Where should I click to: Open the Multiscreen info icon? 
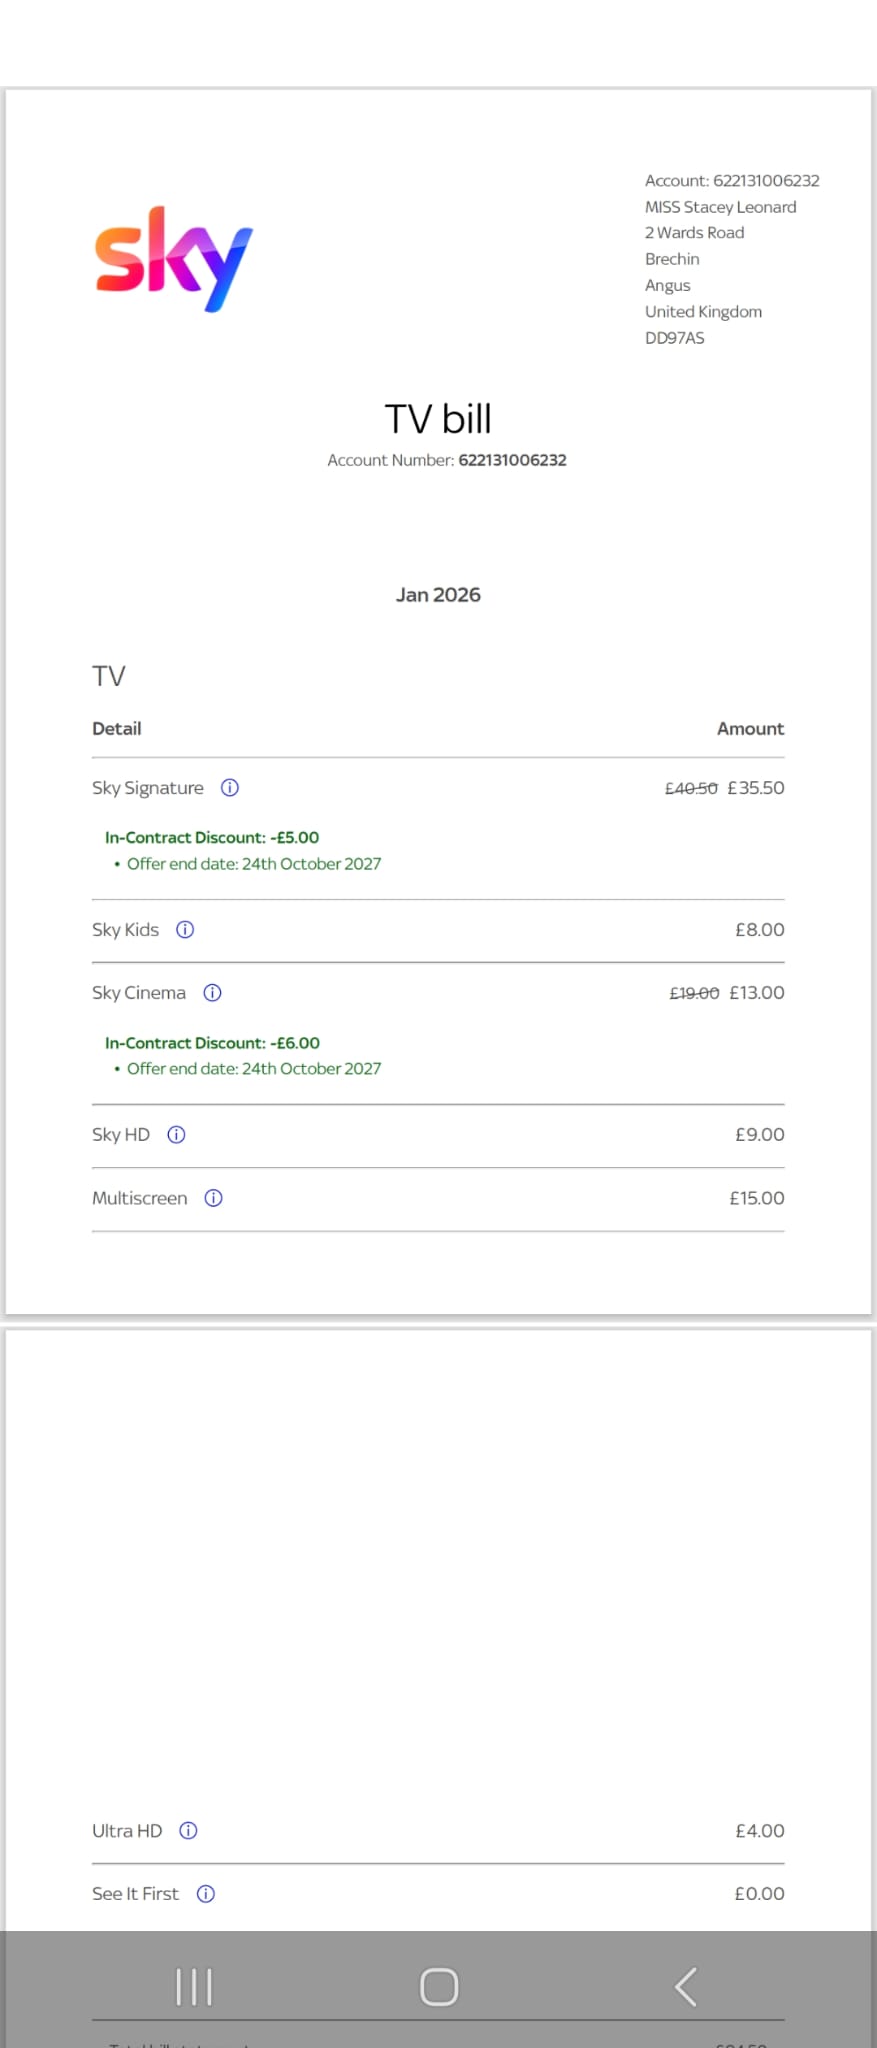point(213,1198)
